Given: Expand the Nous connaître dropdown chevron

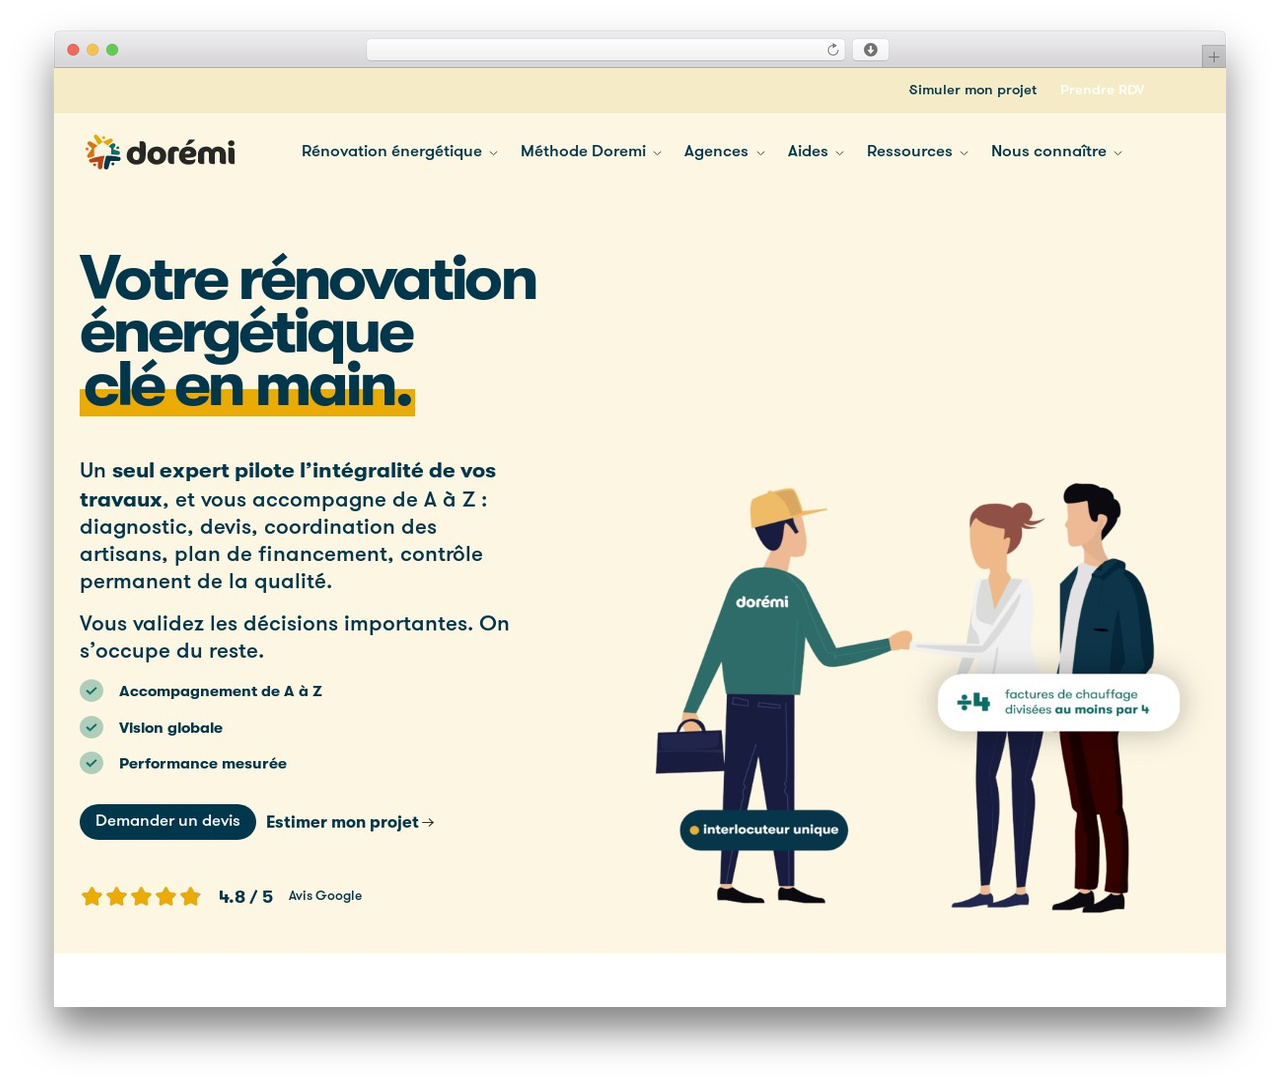Looking at the screenshot, I should (x=1118, y=153).
